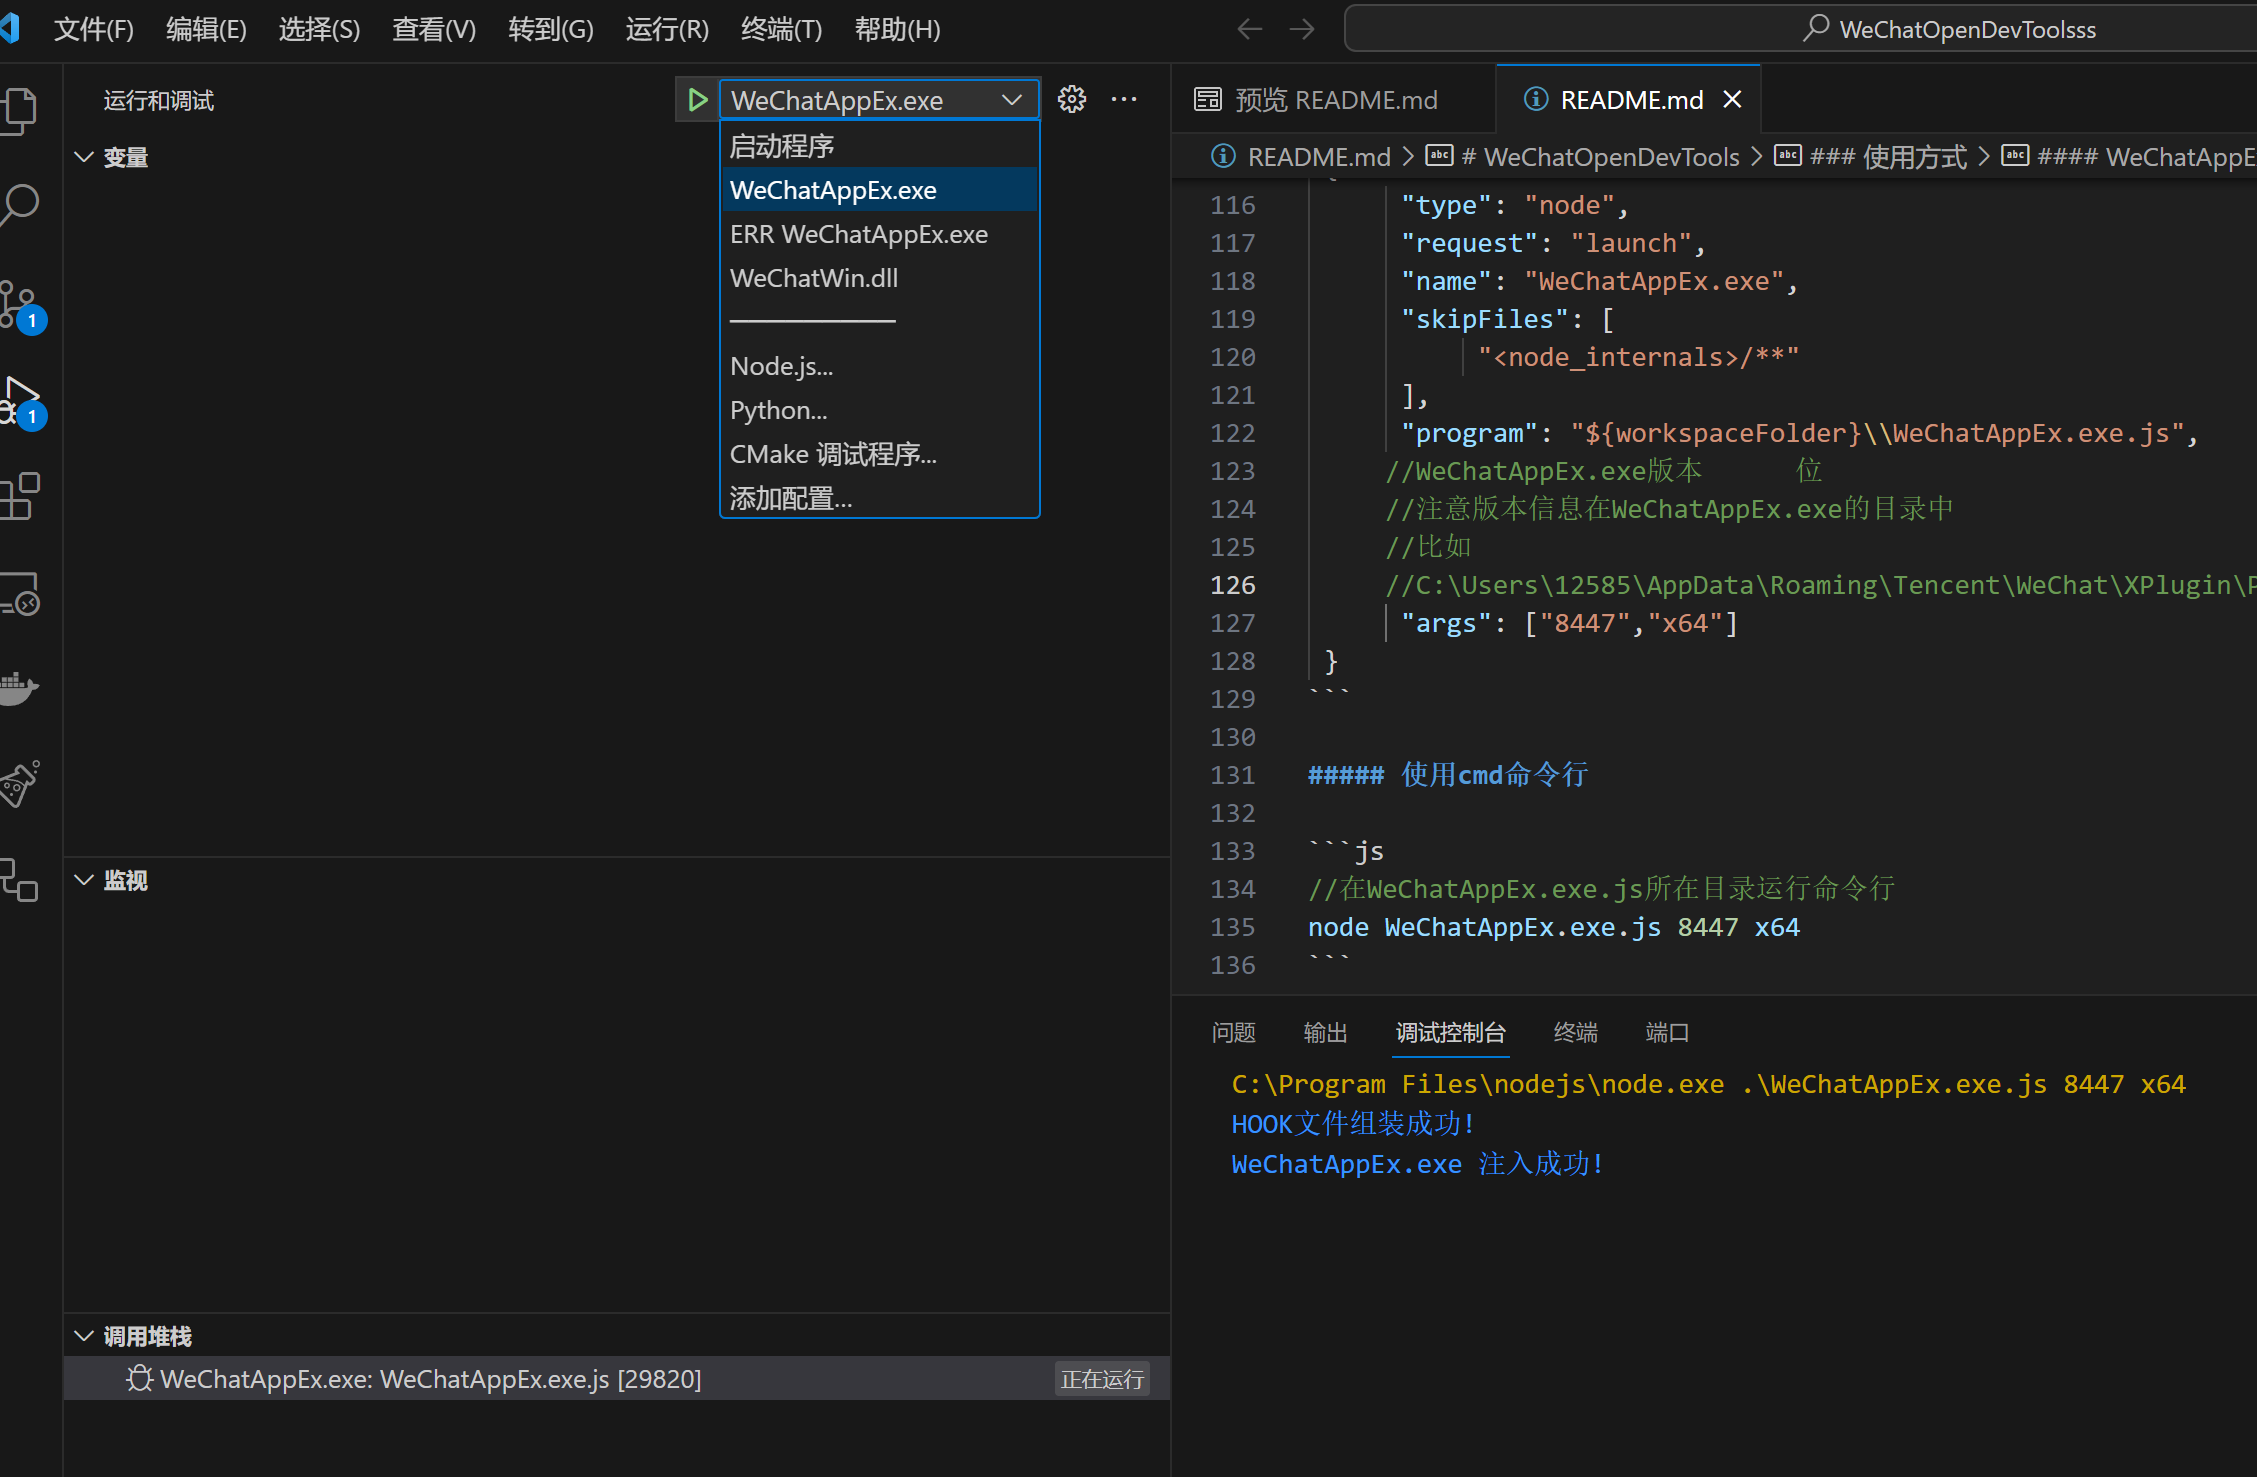Switch to README.md editor tab
The image size is (2257, 1477).
click(1628, 99)
